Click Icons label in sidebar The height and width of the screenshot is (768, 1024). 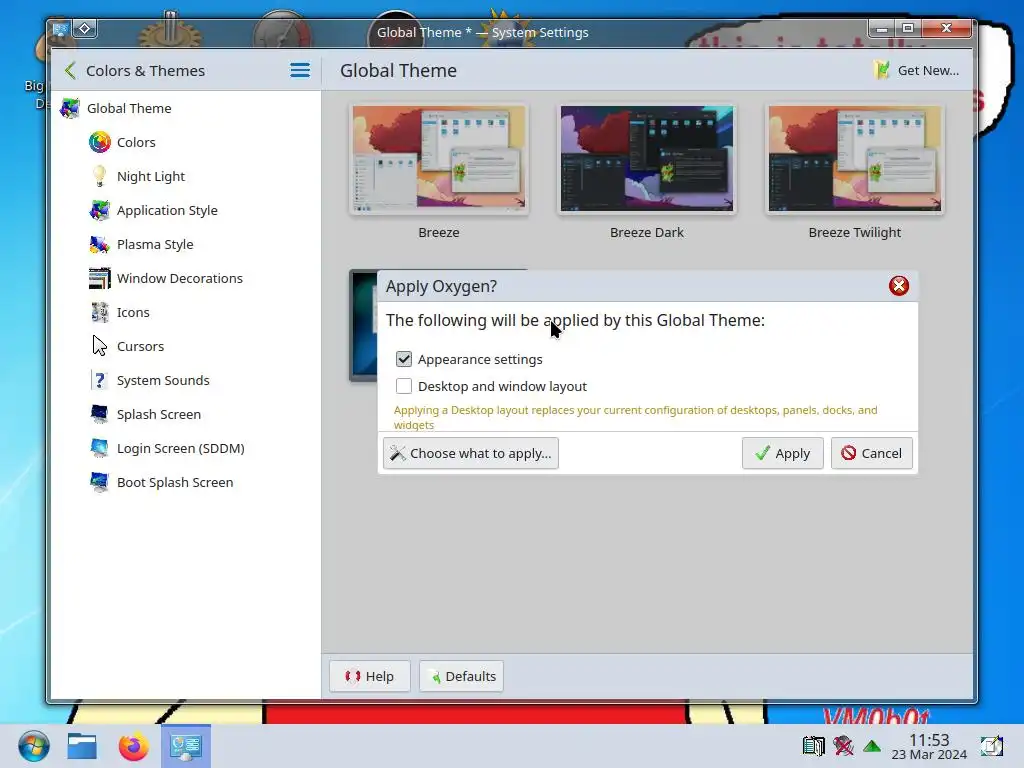click(133, 312)
